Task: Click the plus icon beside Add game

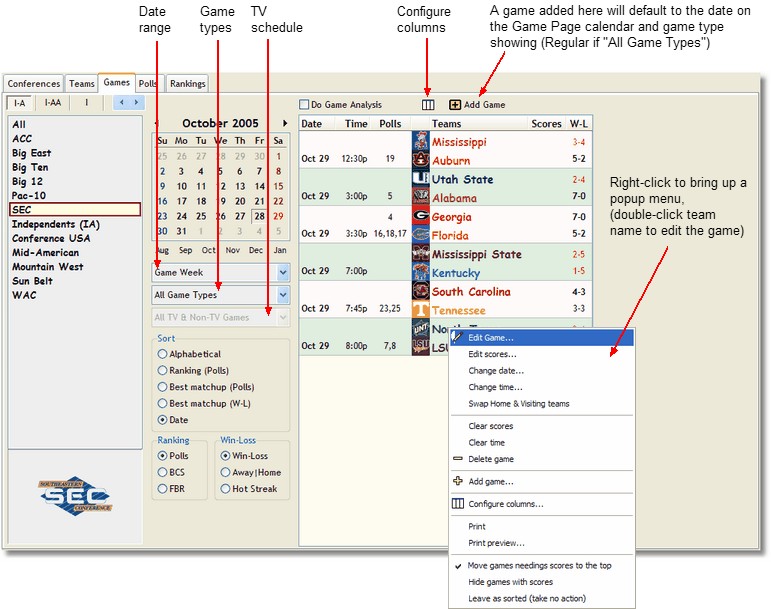Action: [x=458, y=481]
